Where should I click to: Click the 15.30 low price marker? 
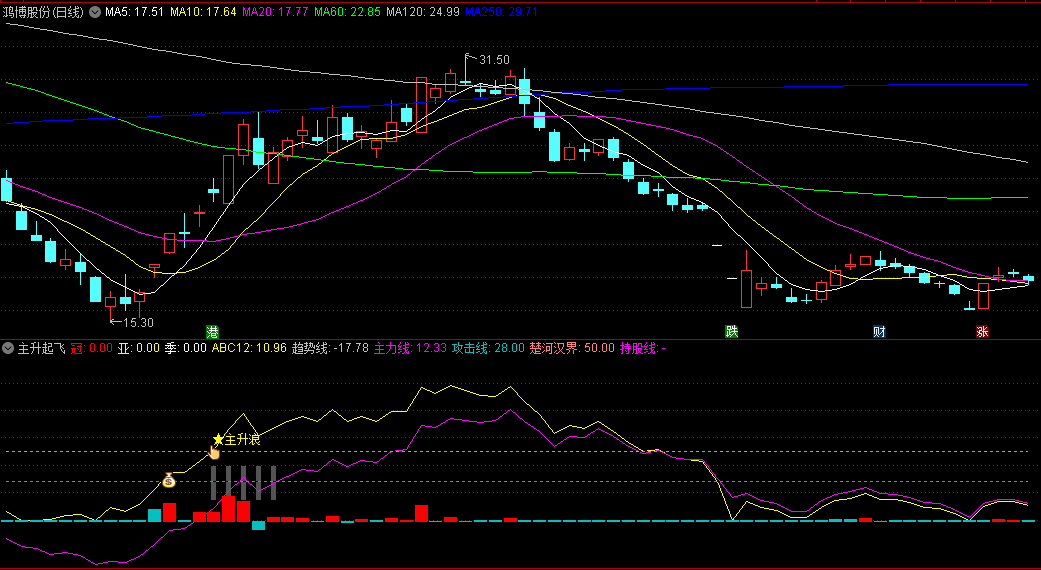point(138,322)
